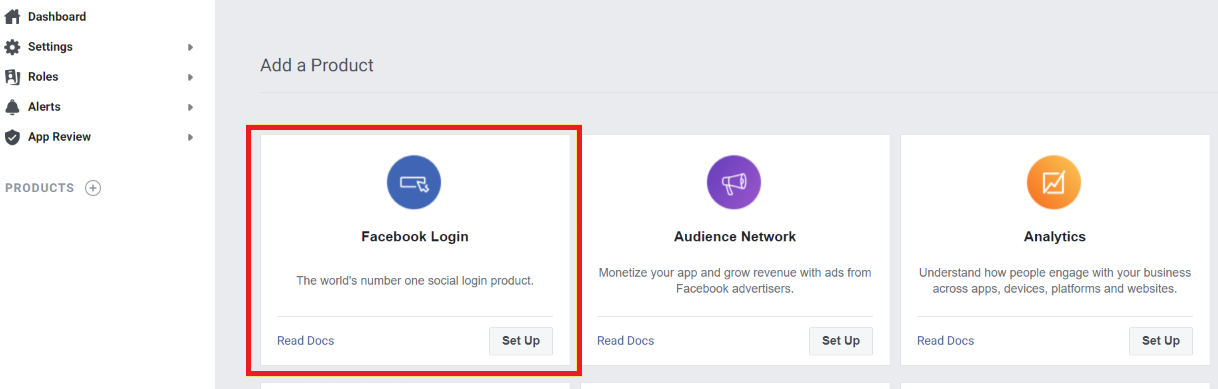Add a product with plus icon
Image resolution: width=1218 pixels, height=389 pixels.
coord(93,188)
